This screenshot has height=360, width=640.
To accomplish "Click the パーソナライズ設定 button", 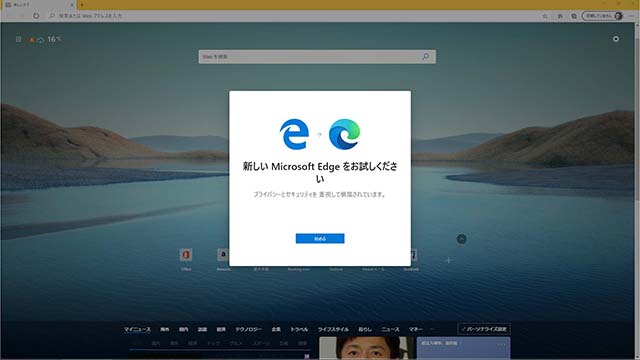I will coord(484,329).
